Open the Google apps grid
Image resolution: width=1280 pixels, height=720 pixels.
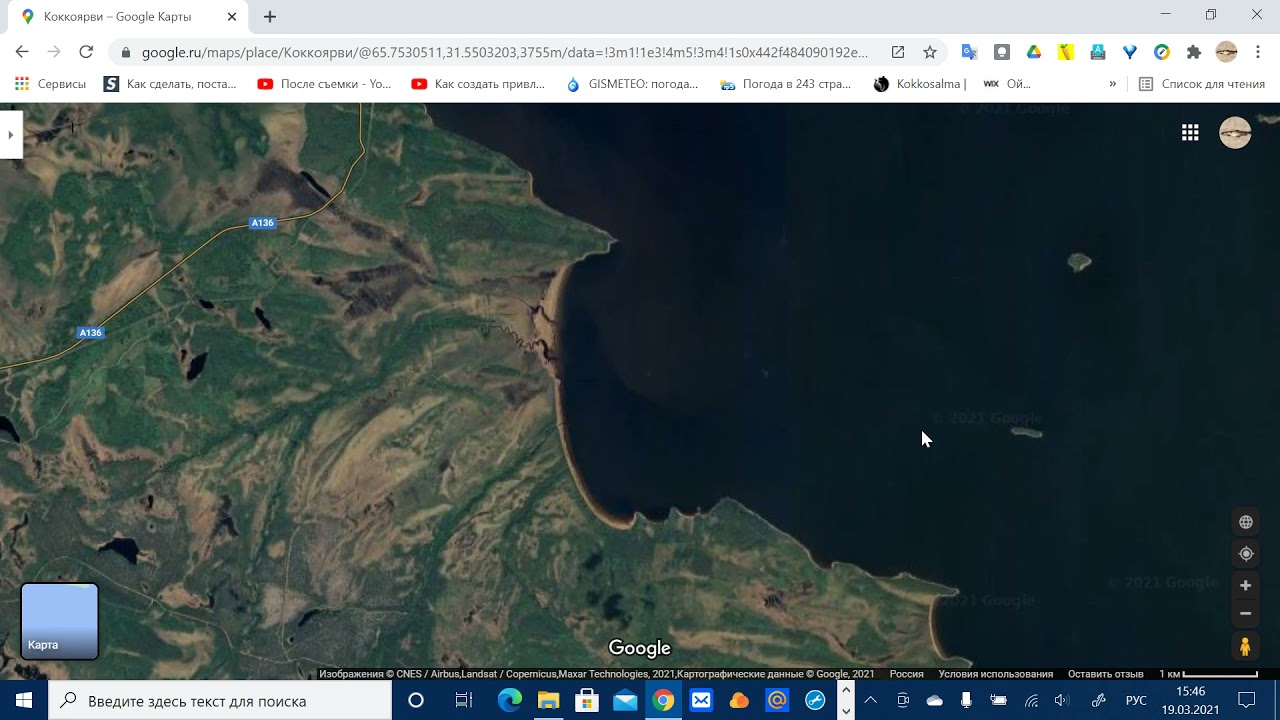click(x=1190, y=133)
